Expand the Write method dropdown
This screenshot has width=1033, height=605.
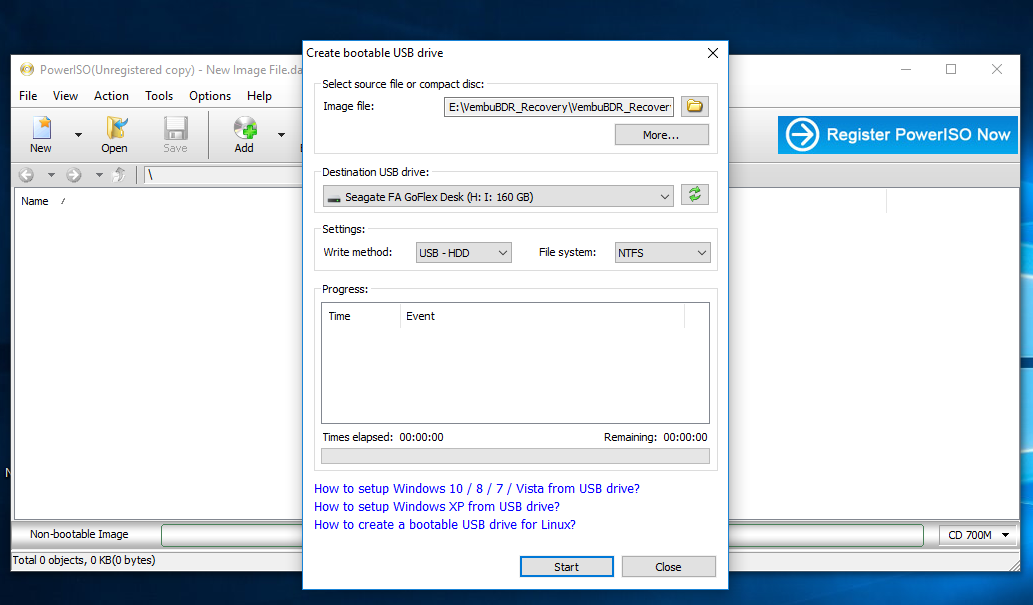coord(464,252)
